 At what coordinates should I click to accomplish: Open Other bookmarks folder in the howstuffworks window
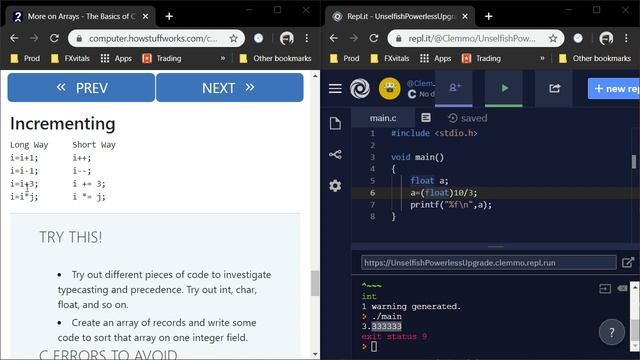click(x=276, y=58)
